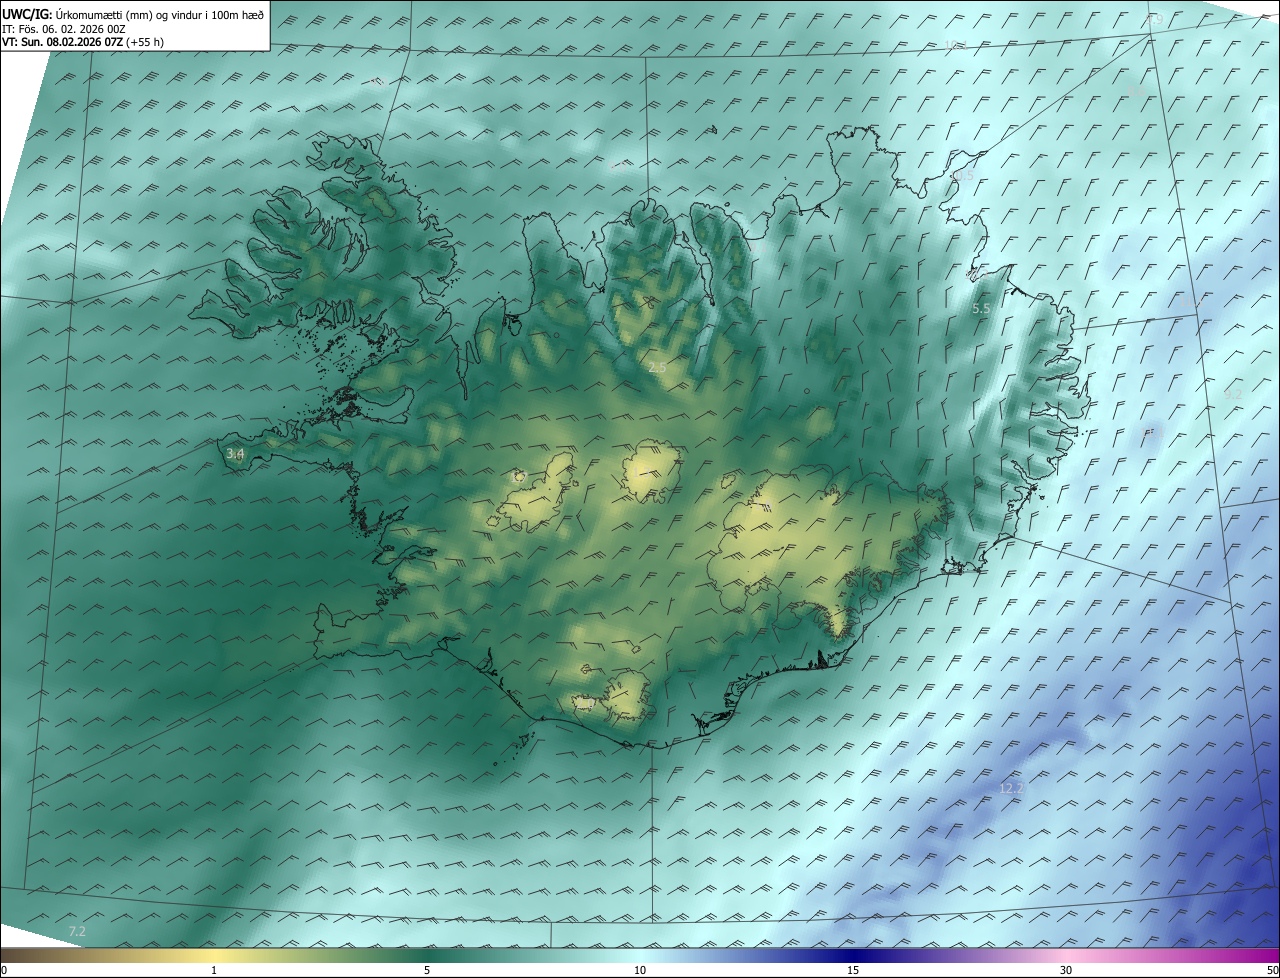Click the 50 tick on the color scale
Screen dimensions: 1280x978
pos(1272,970)
